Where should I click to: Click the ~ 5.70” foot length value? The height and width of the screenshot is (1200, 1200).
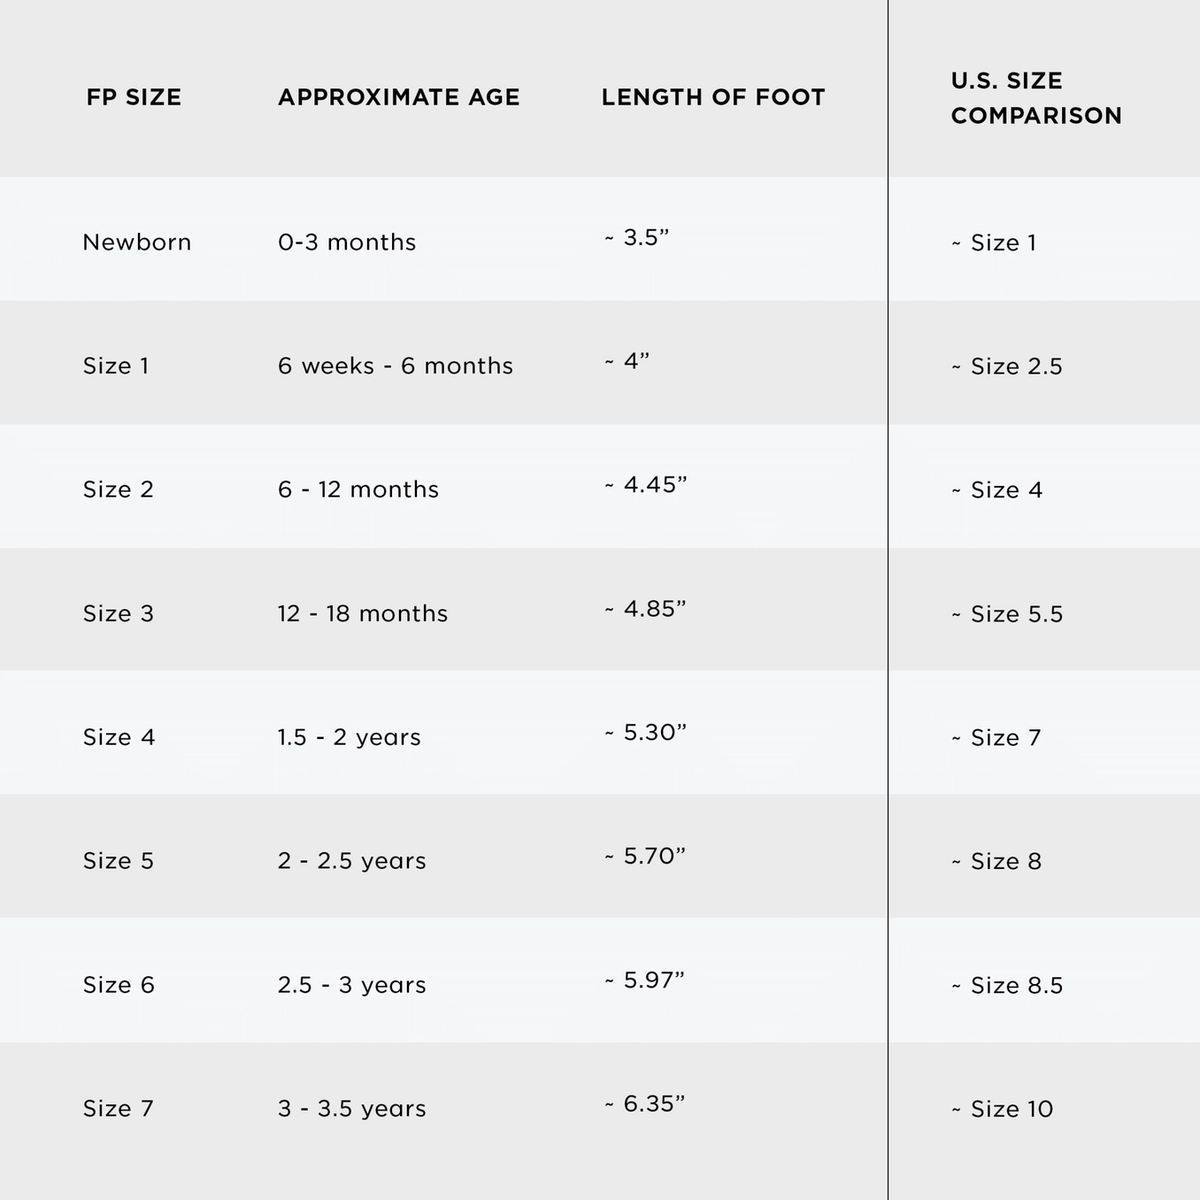pos(645,856)
